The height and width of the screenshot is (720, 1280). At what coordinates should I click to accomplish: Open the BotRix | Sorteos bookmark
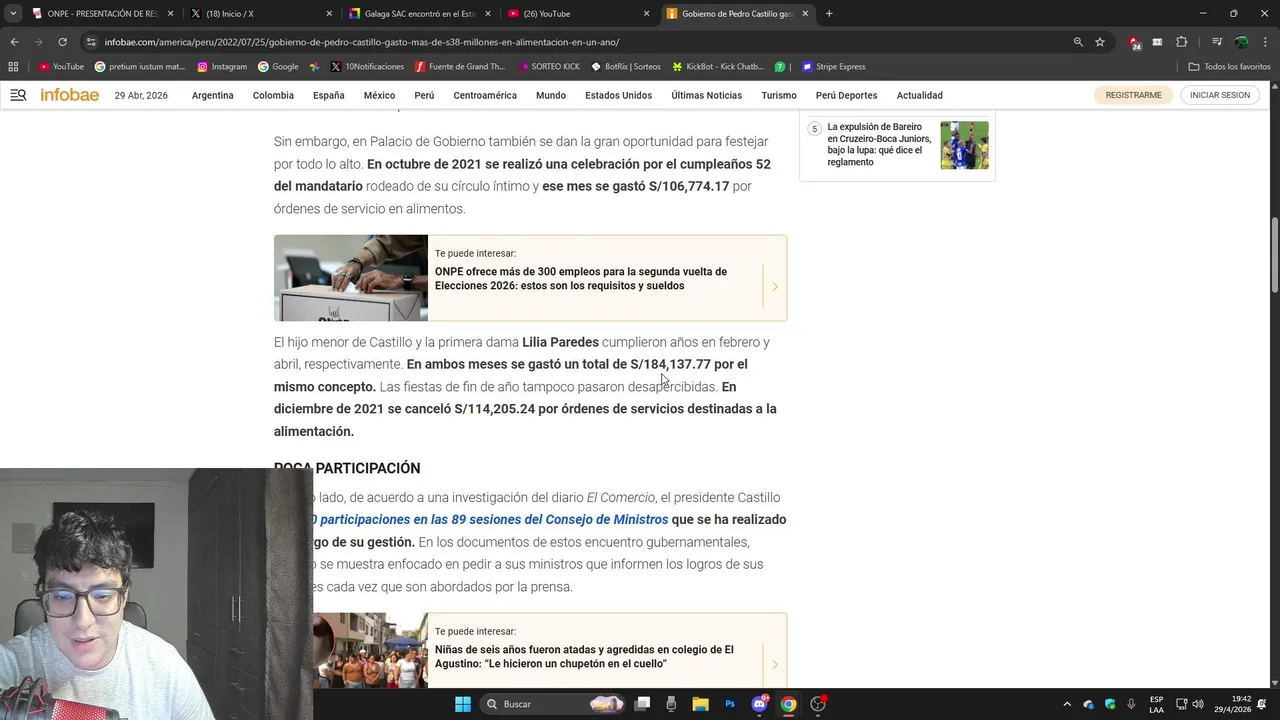pyautogui.click(x=626, y=67)
